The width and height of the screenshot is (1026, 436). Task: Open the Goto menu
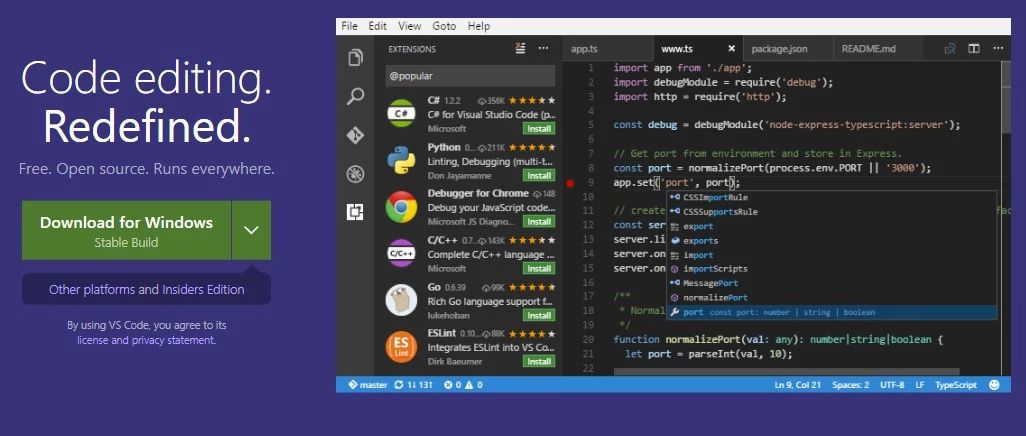pyautogui.click(x=444, y=26)
